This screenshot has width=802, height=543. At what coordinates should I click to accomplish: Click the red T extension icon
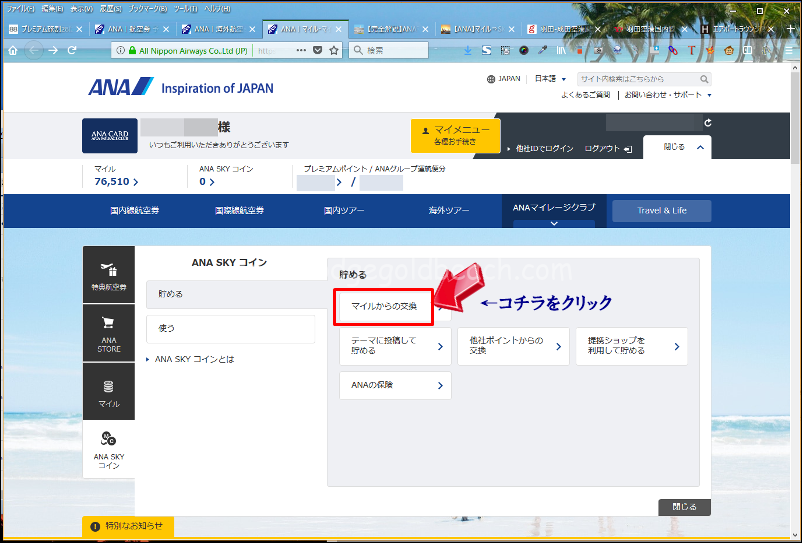click(692, 50)
